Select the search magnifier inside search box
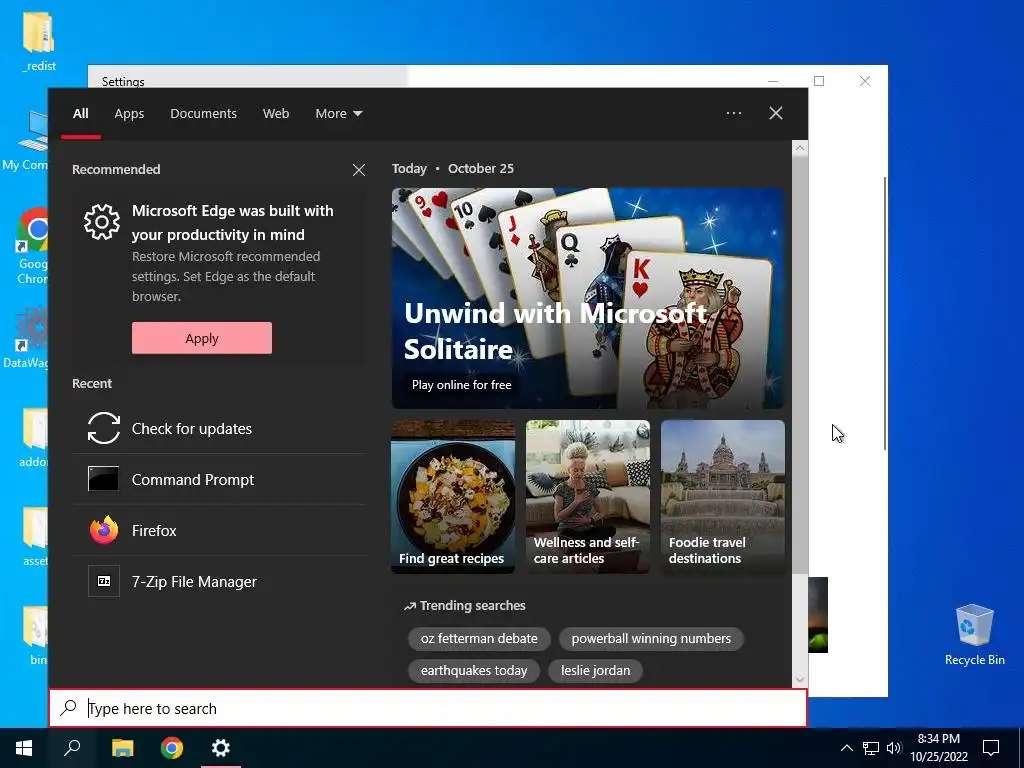This screenshot has width=1024, height=768. [69, 708]
